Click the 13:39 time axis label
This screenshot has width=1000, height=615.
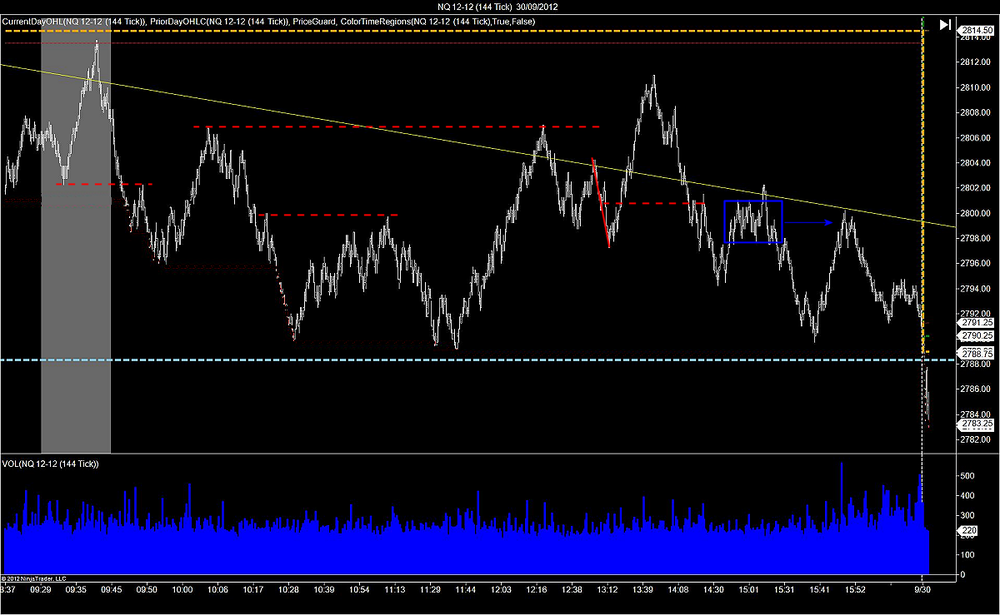[x=643, y=589]
